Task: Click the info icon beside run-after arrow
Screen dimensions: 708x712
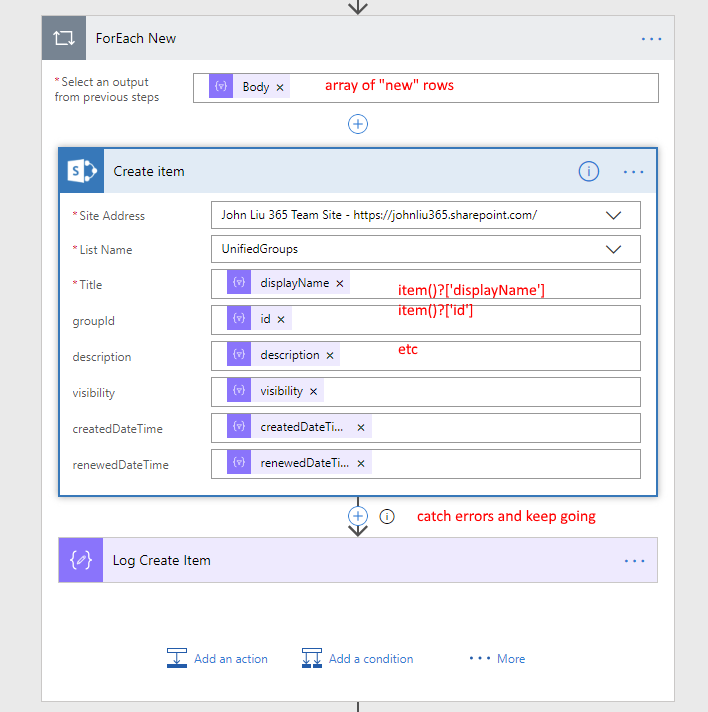Action: click(x=387, y=517)
